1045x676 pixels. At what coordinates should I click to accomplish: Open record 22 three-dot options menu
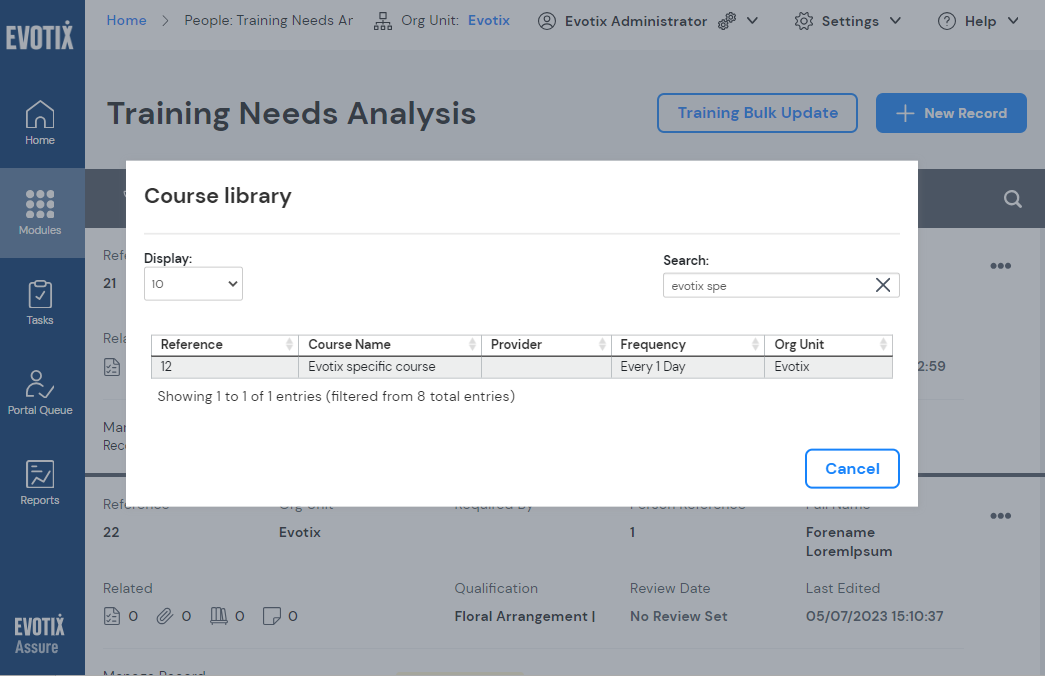1000,516
